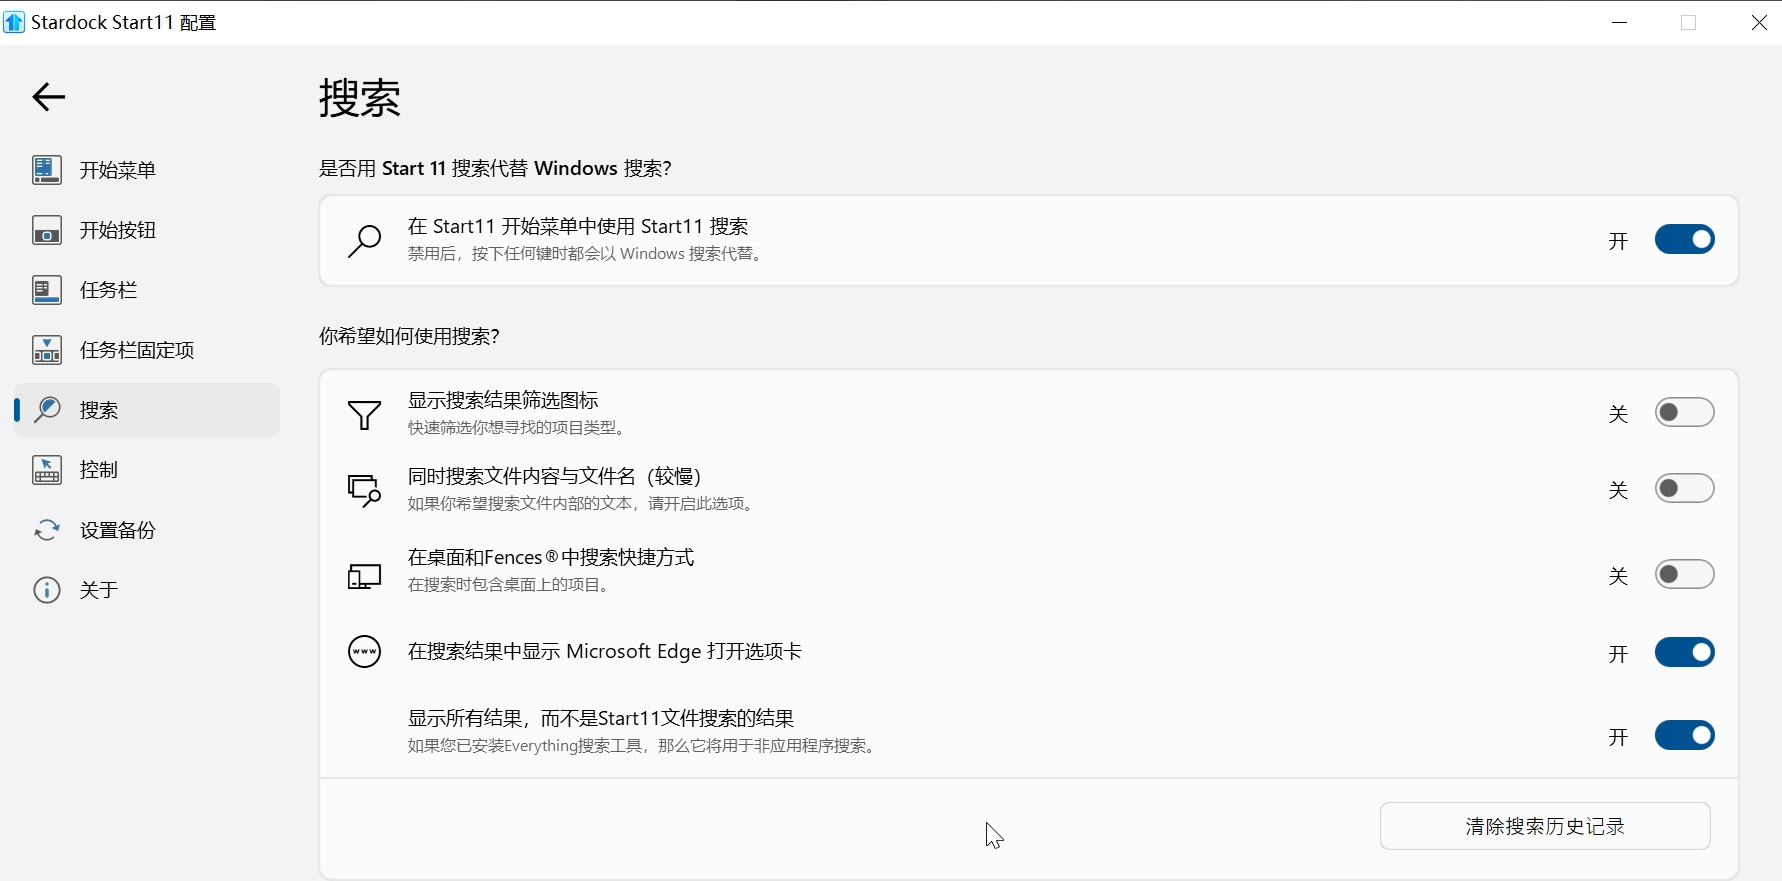
Task: Click description 快速筛选你想寻找的项目类型
Action: click(519, 428)
